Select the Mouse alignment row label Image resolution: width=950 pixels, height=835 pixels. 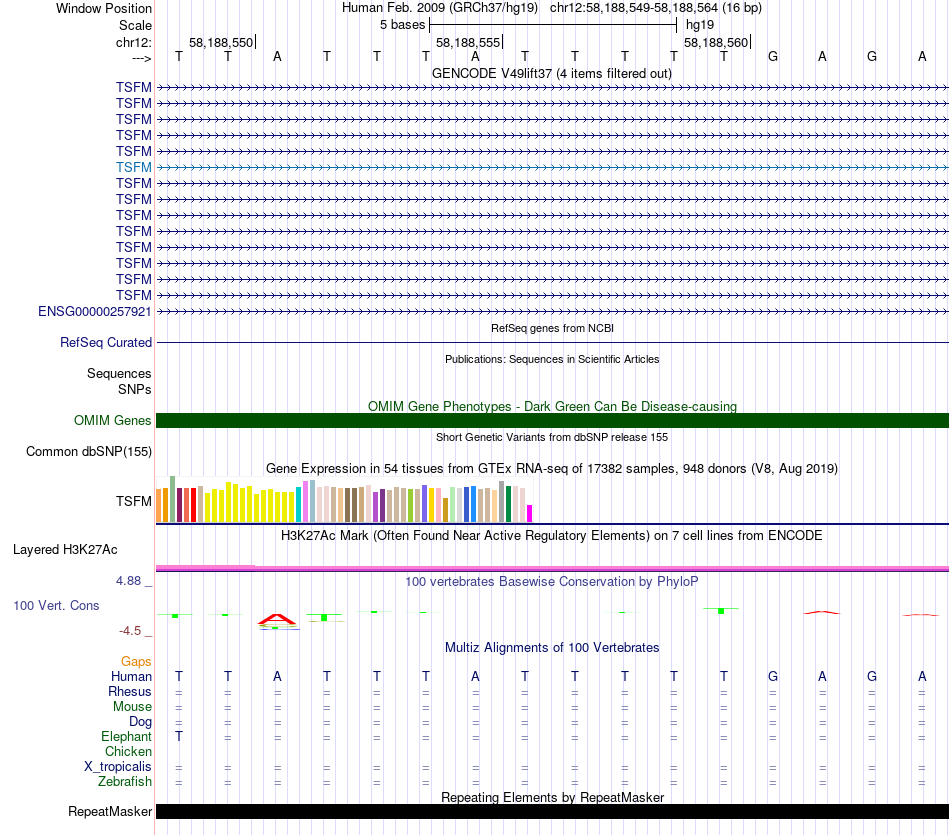132,707
